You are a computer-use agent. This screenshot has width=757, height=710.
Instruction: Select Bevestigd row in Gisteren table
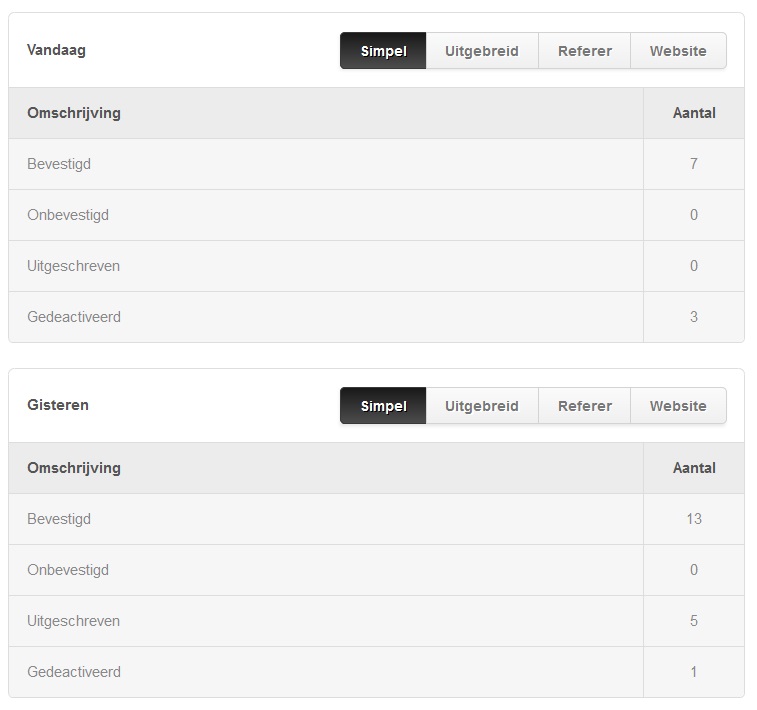point(377,519)
